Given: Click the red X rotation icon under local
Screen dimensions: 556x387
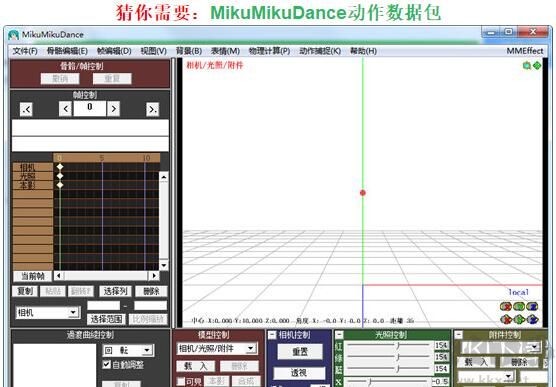Looking at the screenshot, I should point(505,306).
